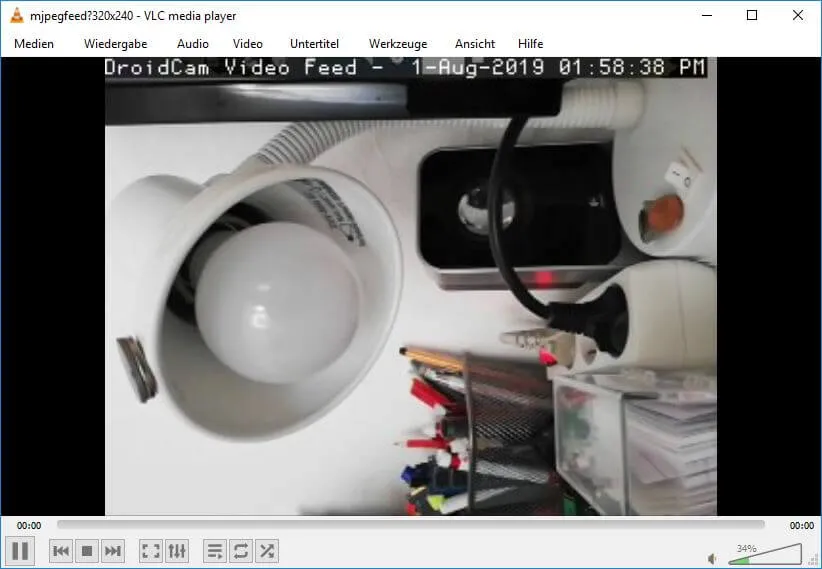The image size is (822, 569).
Task: Mute audio via speaker icon
Action: (x=712, y=558)
